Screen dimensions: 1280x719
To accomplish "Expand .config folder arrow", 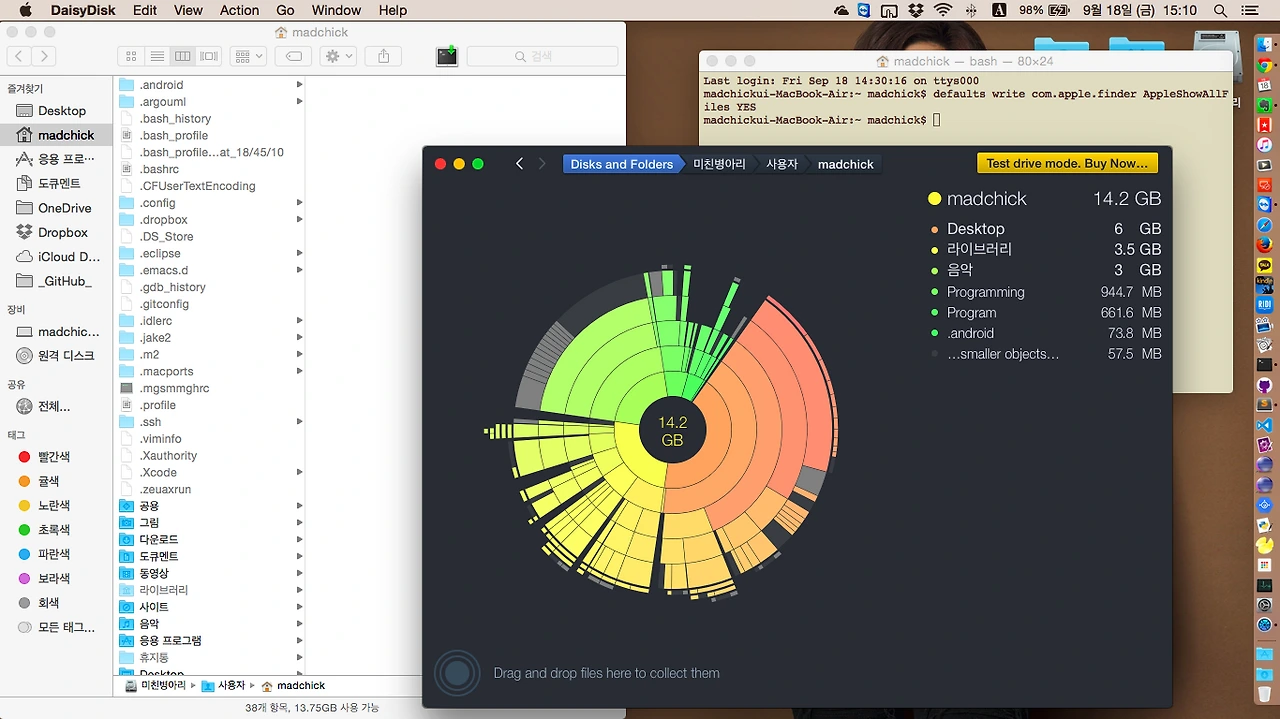I will 299,203.
